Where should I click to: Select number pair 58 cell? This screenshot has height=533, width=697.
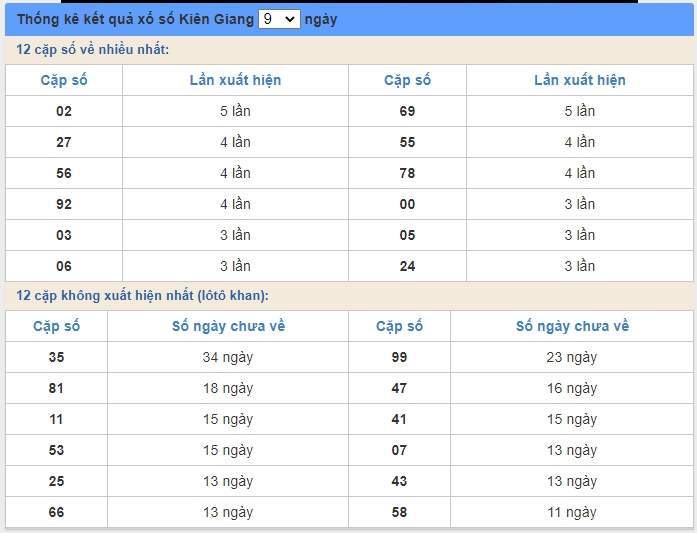coord(399,512)
